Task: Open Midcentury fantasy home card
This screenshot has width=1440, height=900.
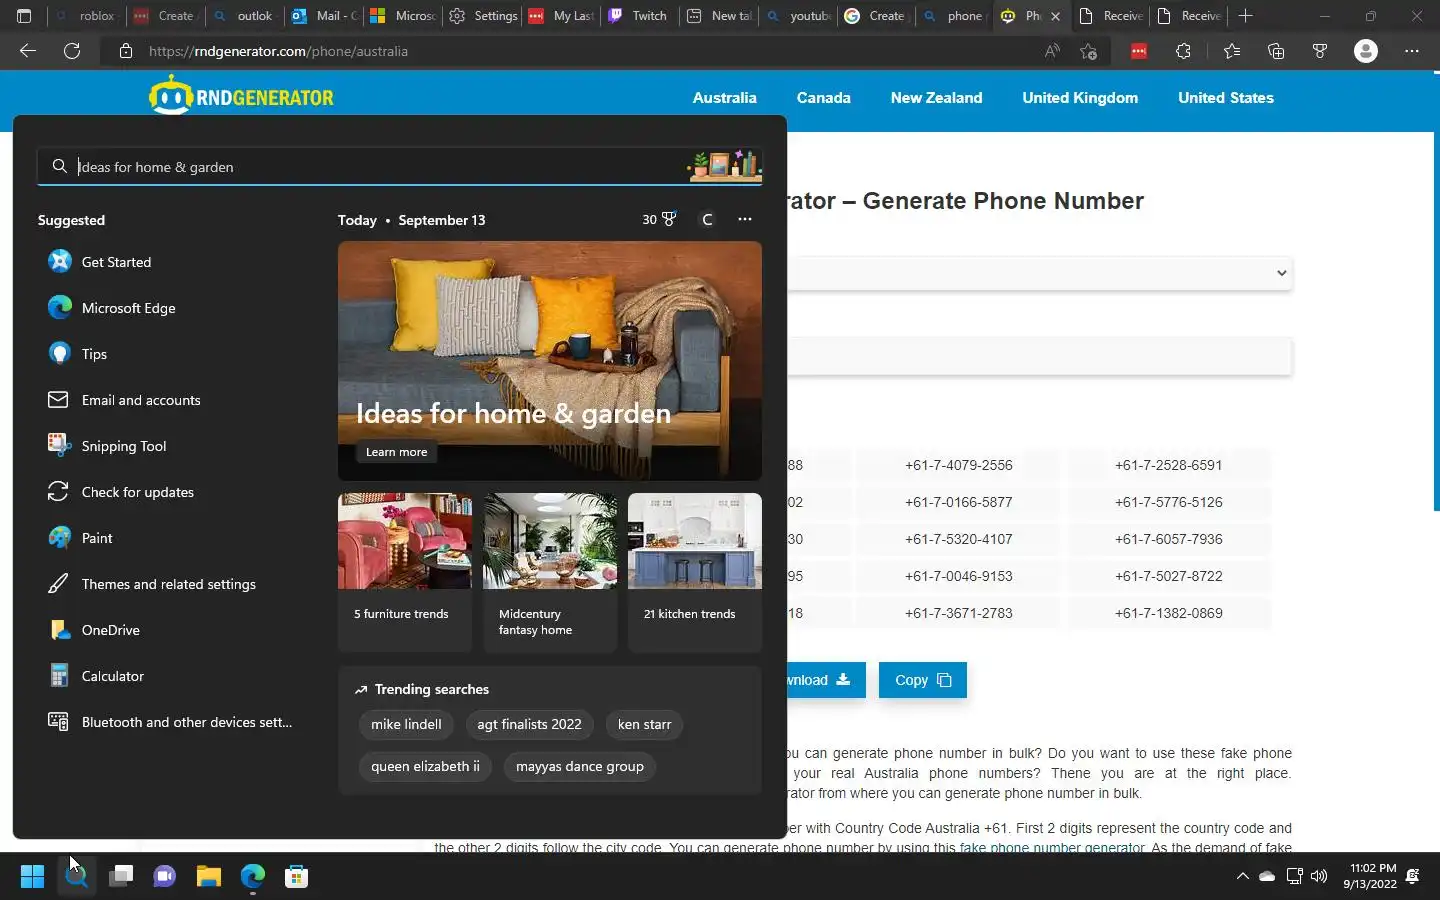Action: (x=550, y=572)
